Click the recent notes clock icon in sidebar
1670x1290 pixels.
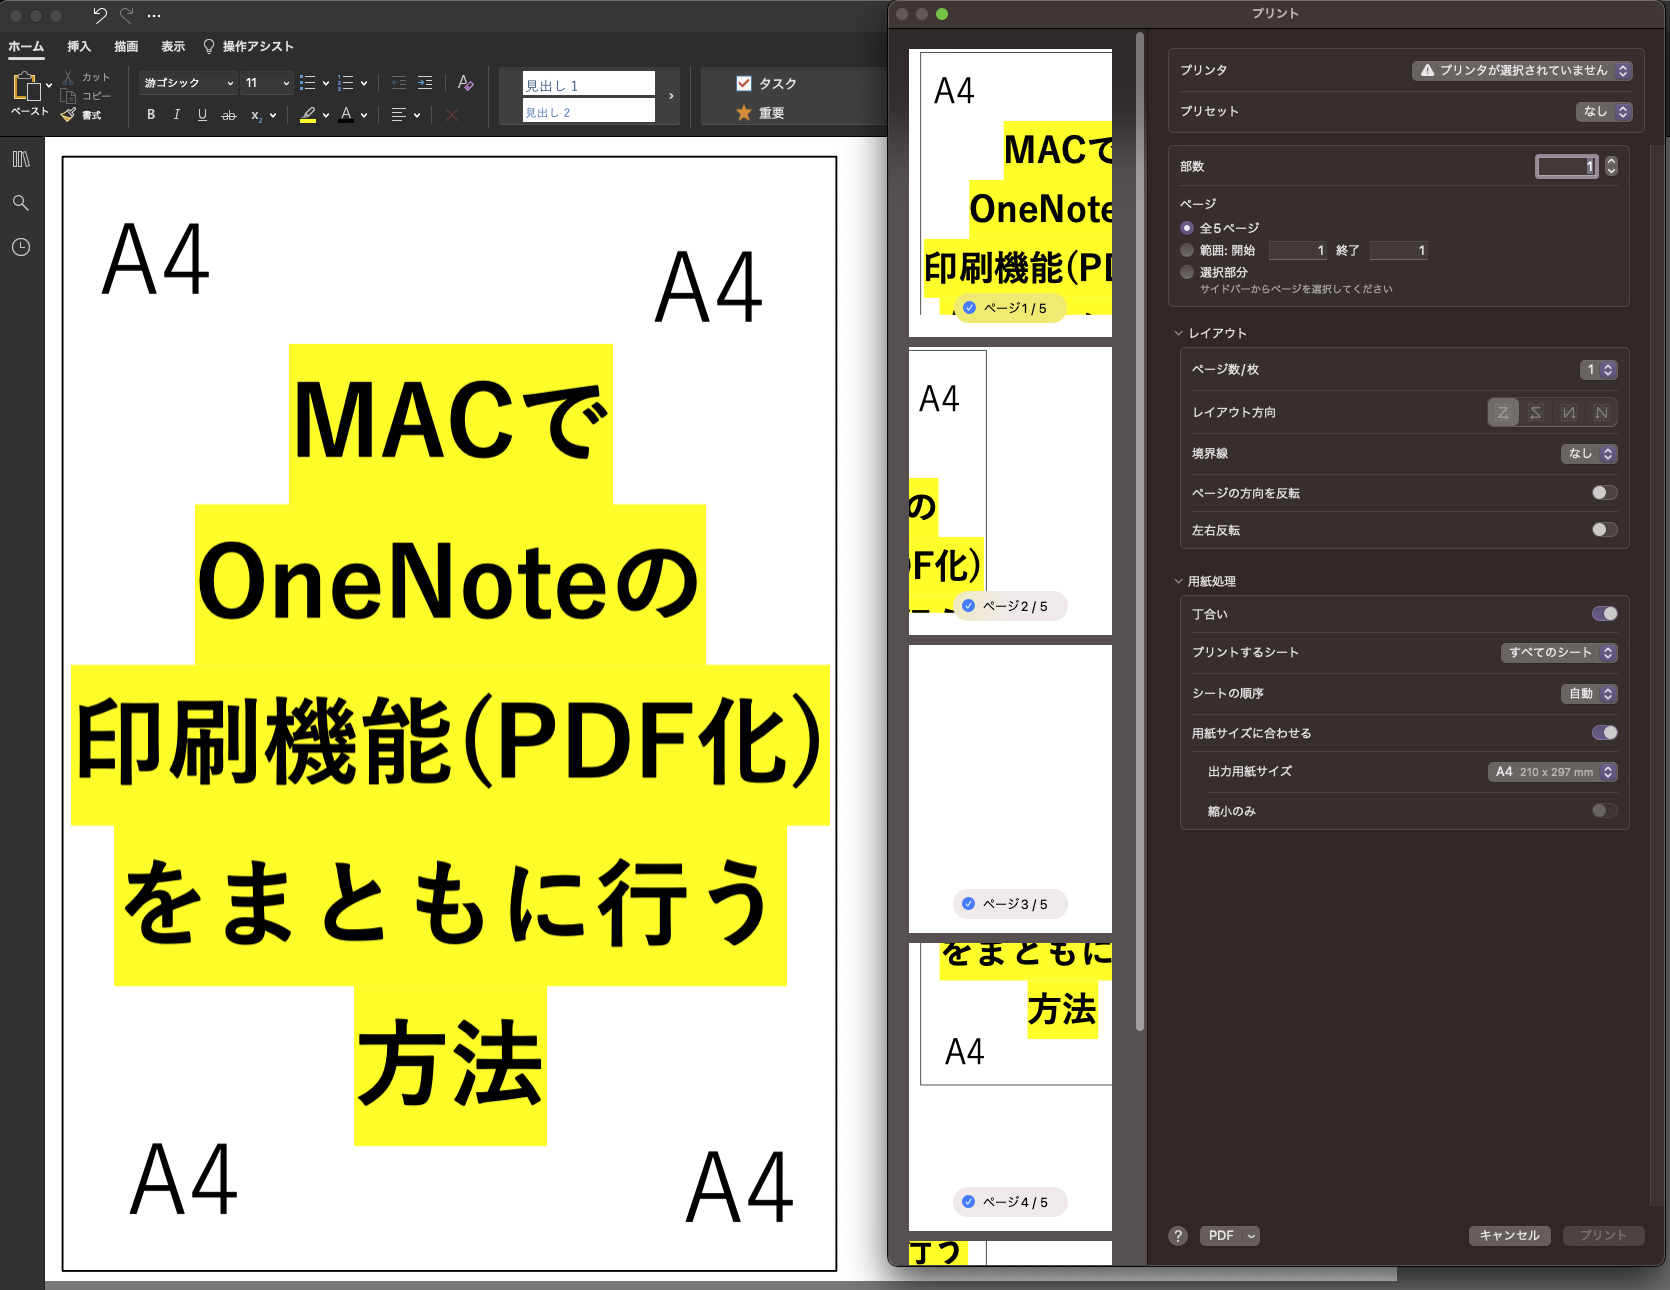(21, 247)
